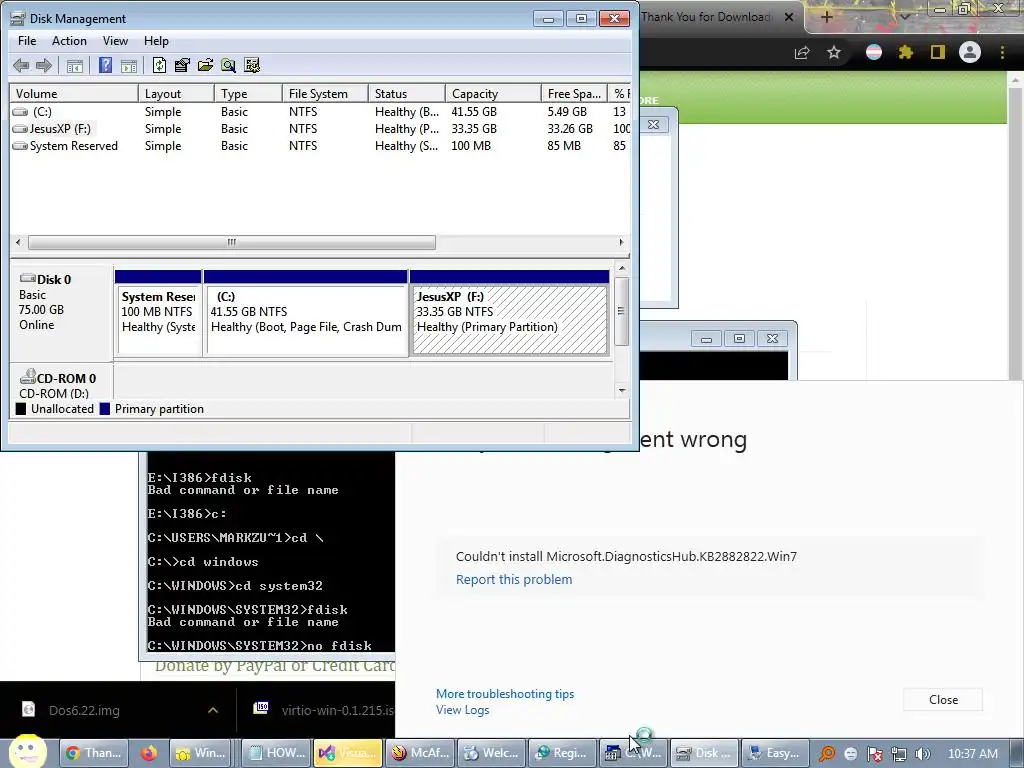Click the right arrow of horizontal scrollbar

(x=621, y=242)
